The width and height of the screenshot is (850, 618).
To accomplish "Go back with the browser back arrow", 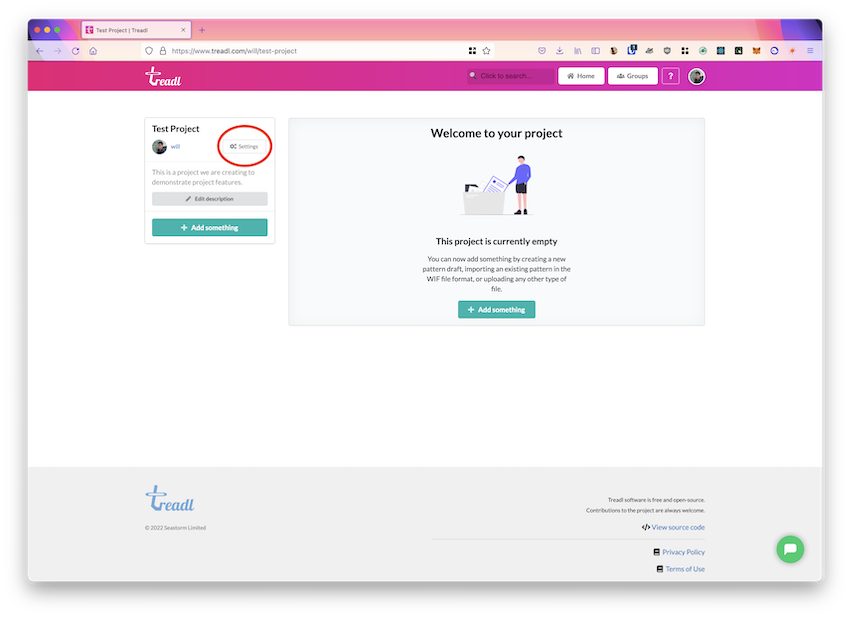I will point(40,51).
